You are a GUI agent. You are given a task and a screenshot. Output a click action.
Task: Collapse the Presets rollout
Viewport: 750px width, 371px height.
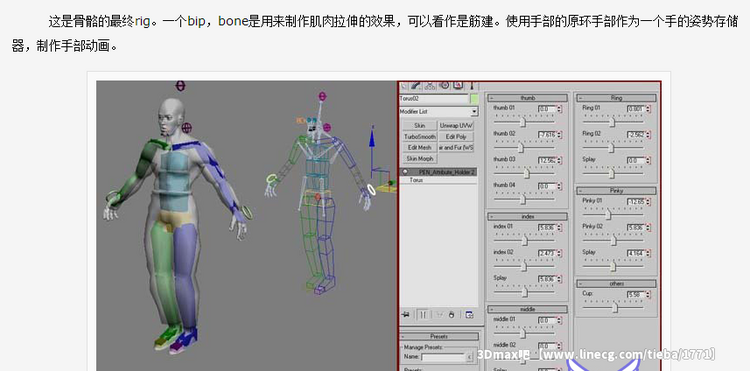coord(439,336)
